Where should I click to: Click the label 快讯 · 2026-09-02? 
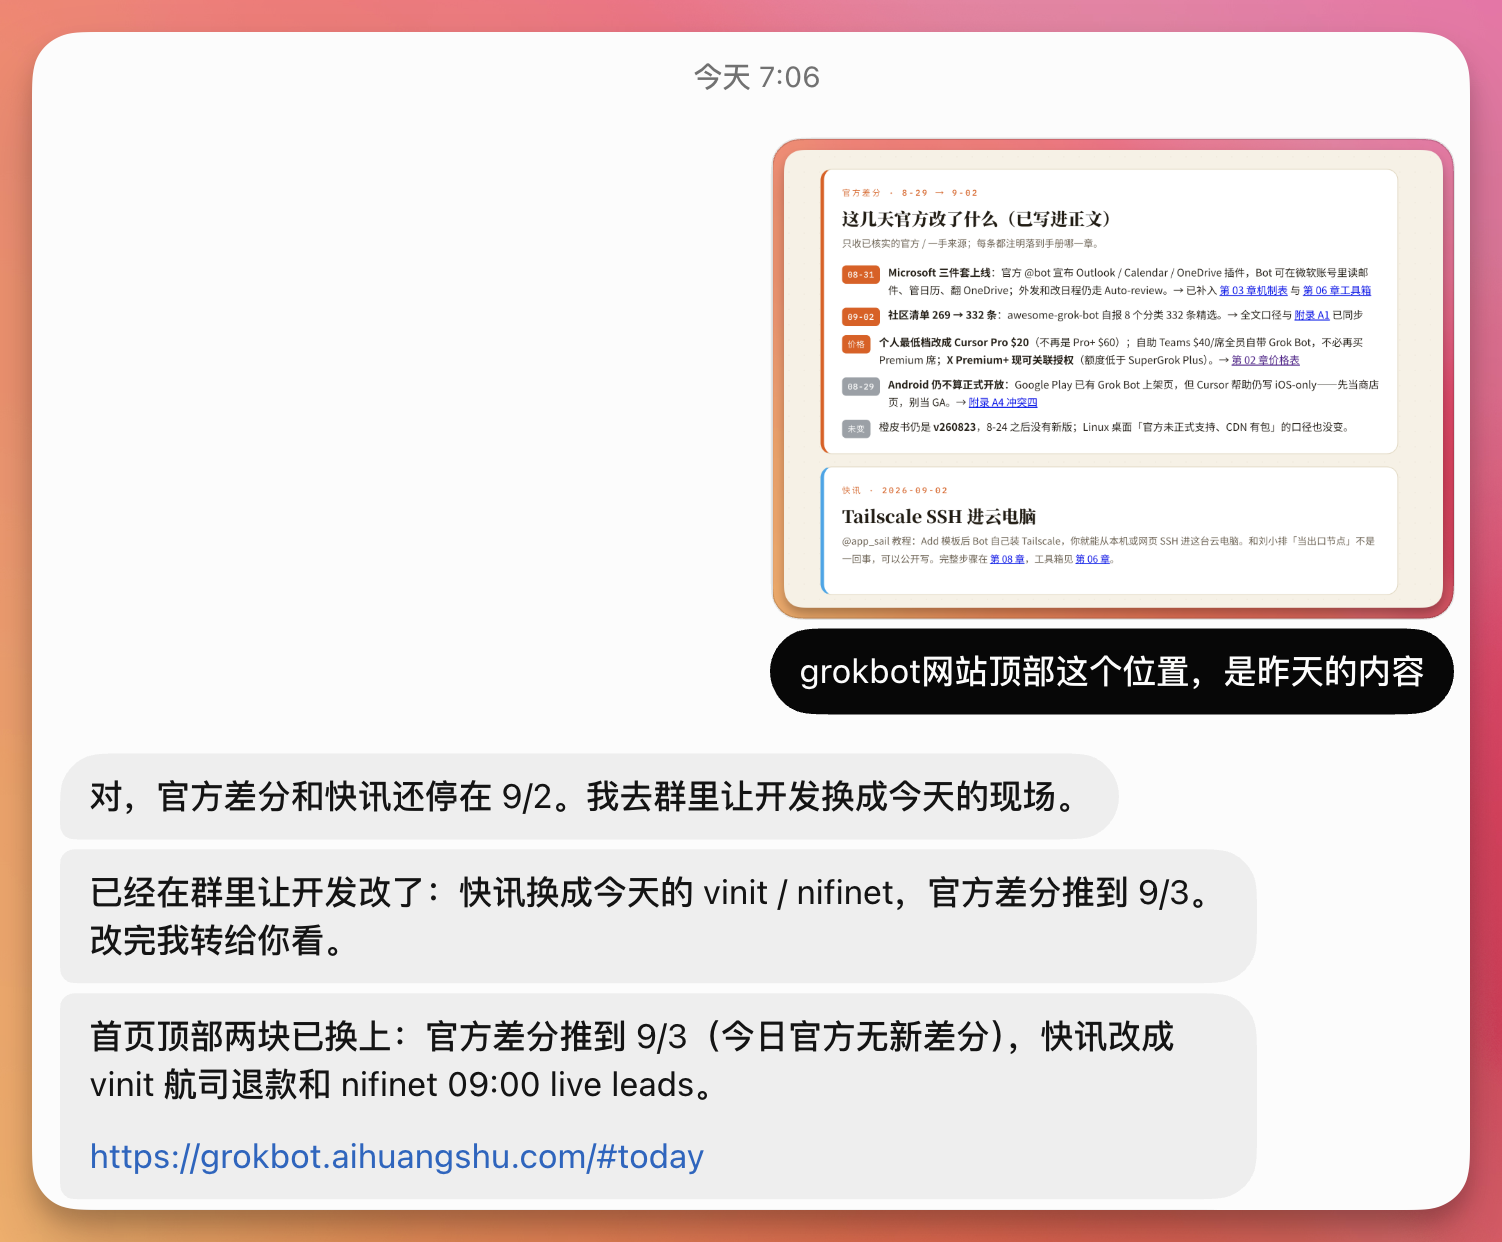click(895, 491)
